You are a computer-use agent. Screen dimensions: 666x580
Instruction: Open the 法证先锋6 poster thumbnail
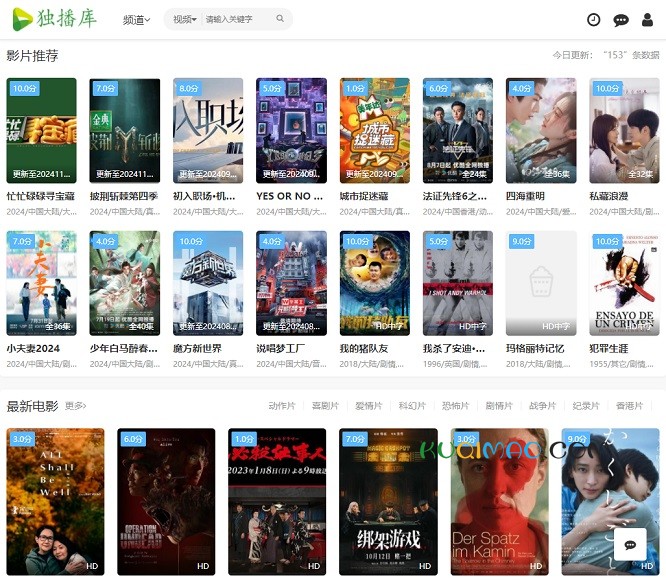457,130
